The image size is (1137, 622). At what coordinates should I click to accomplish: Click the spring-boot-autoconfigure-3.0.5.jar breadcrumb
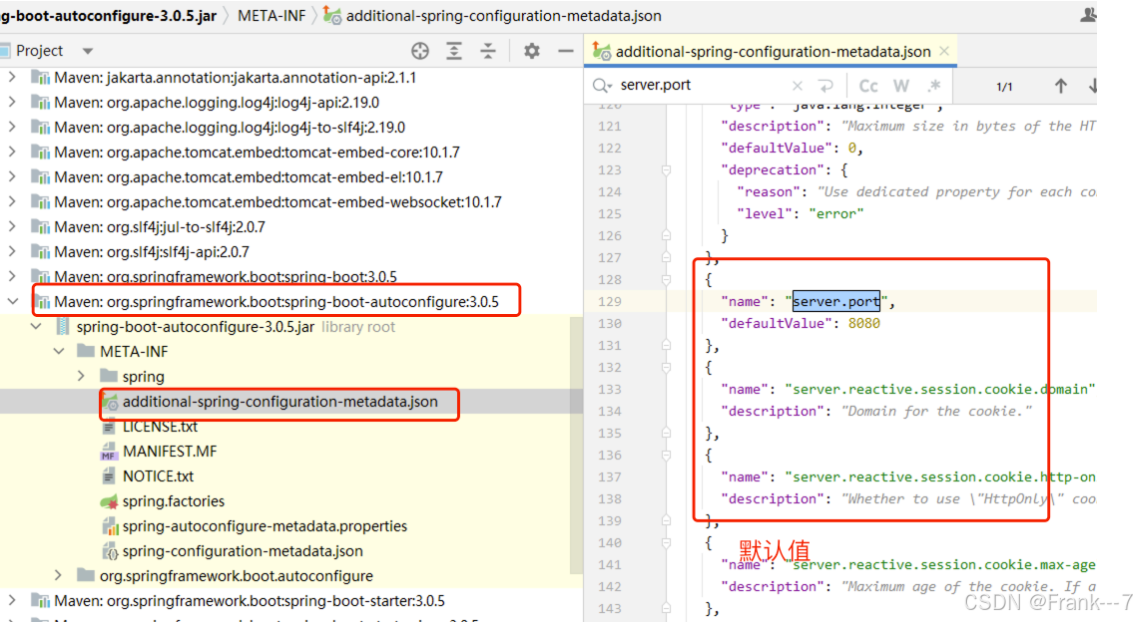[x=109, y=15]
